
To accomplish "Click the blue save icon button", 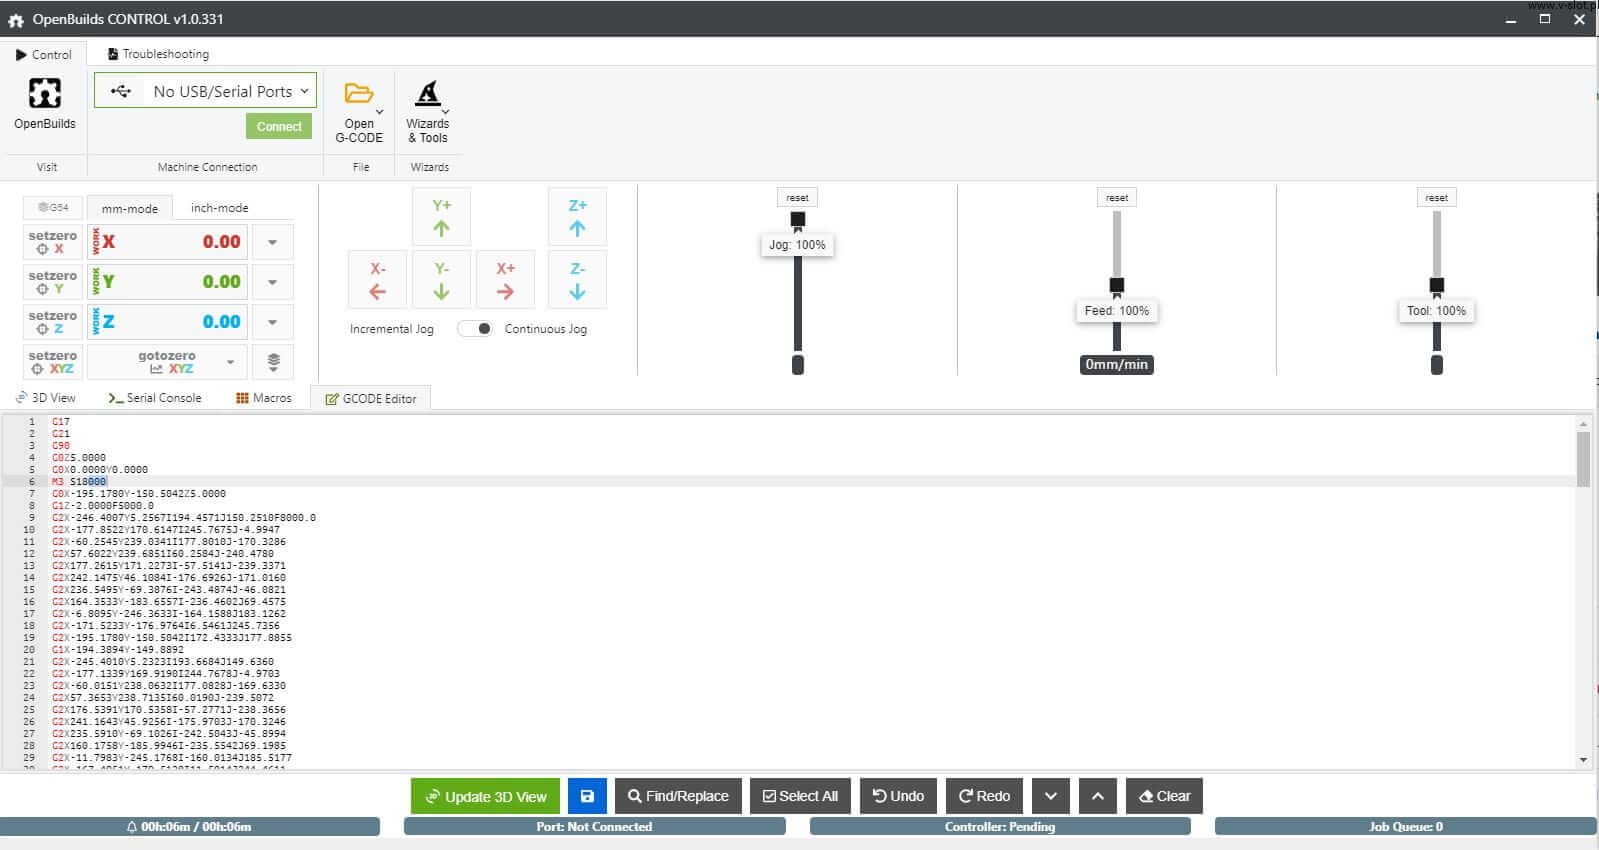I will [x=587, y=796].
